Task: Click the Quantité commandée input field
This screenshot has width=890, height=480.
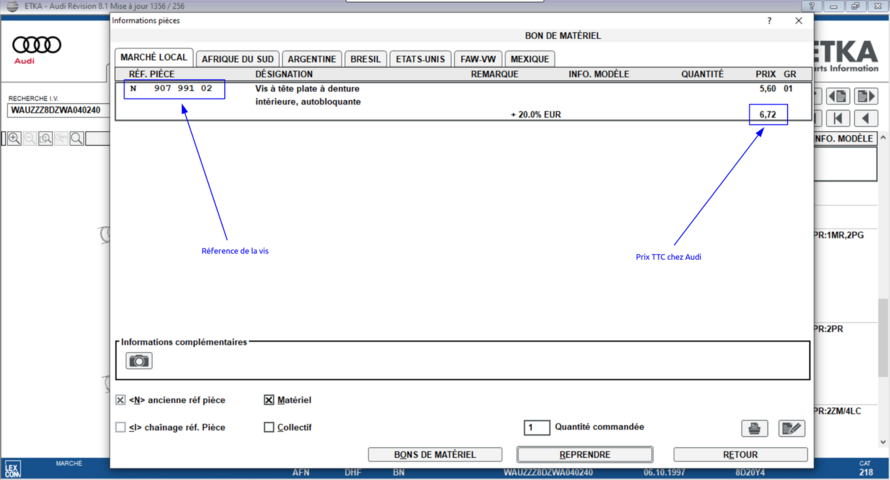Action: [x=536, y=427]
